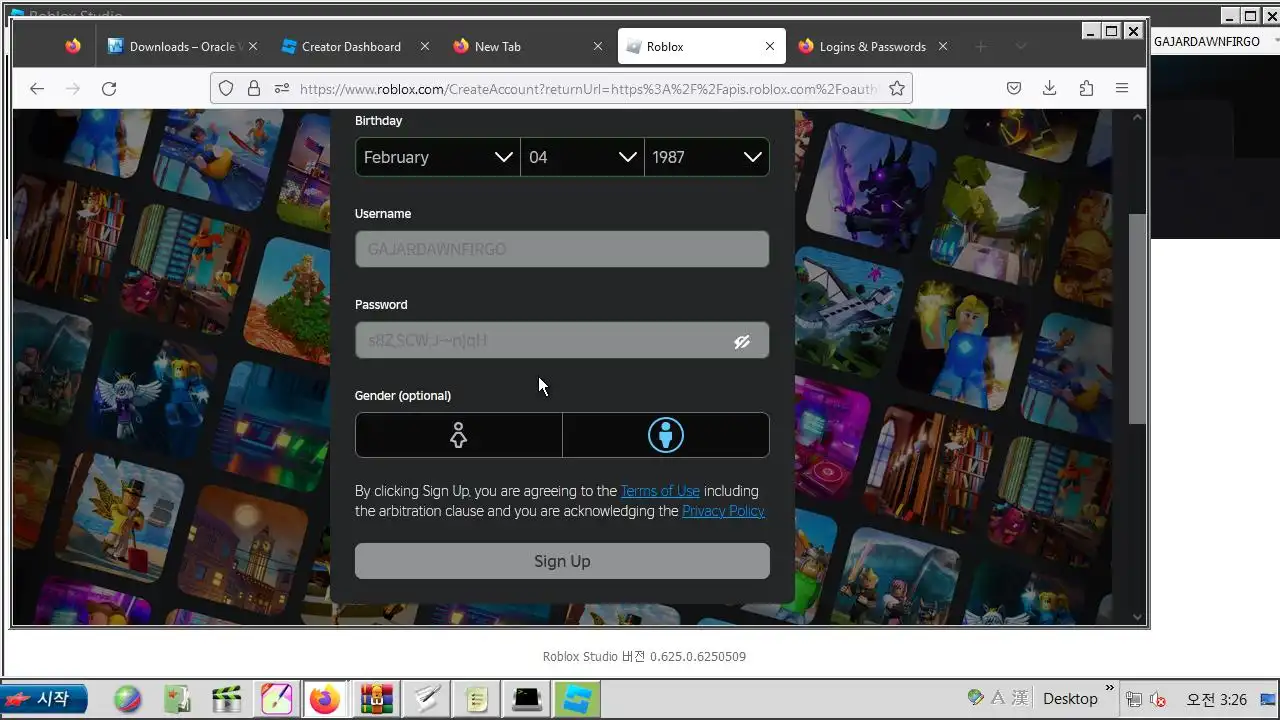
Task: Open the birthday day dropdown showing 04
Action: [583, 157]
